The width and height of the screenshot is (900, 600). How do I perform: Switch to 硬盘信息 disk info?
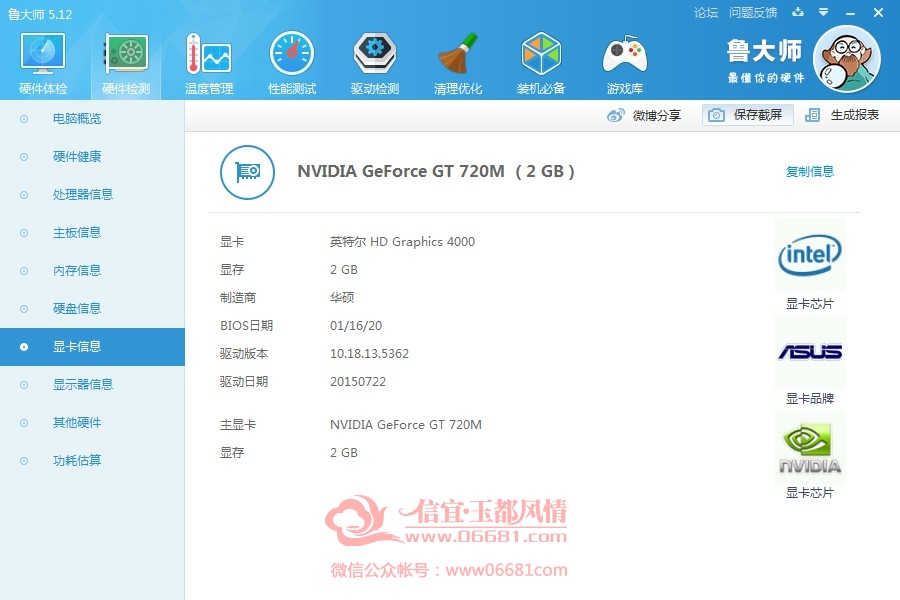tap(77, 308)
